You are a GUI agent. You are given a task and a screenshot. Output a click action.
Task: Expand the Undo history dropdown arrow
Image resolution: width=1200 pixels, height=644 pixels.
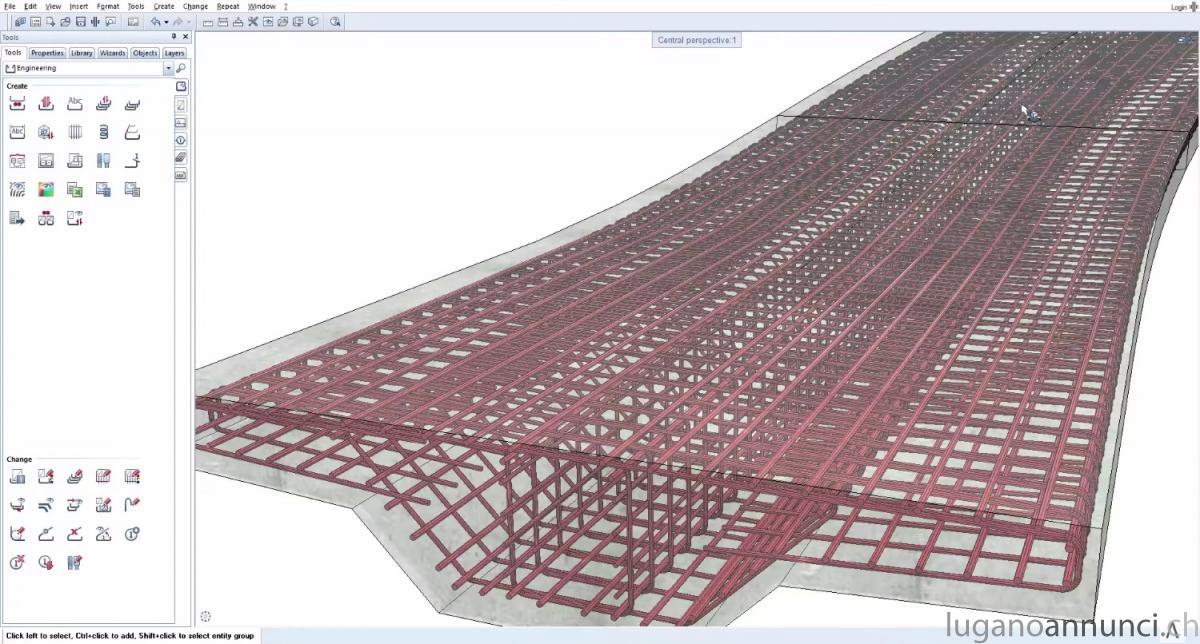tap(166, 21)
